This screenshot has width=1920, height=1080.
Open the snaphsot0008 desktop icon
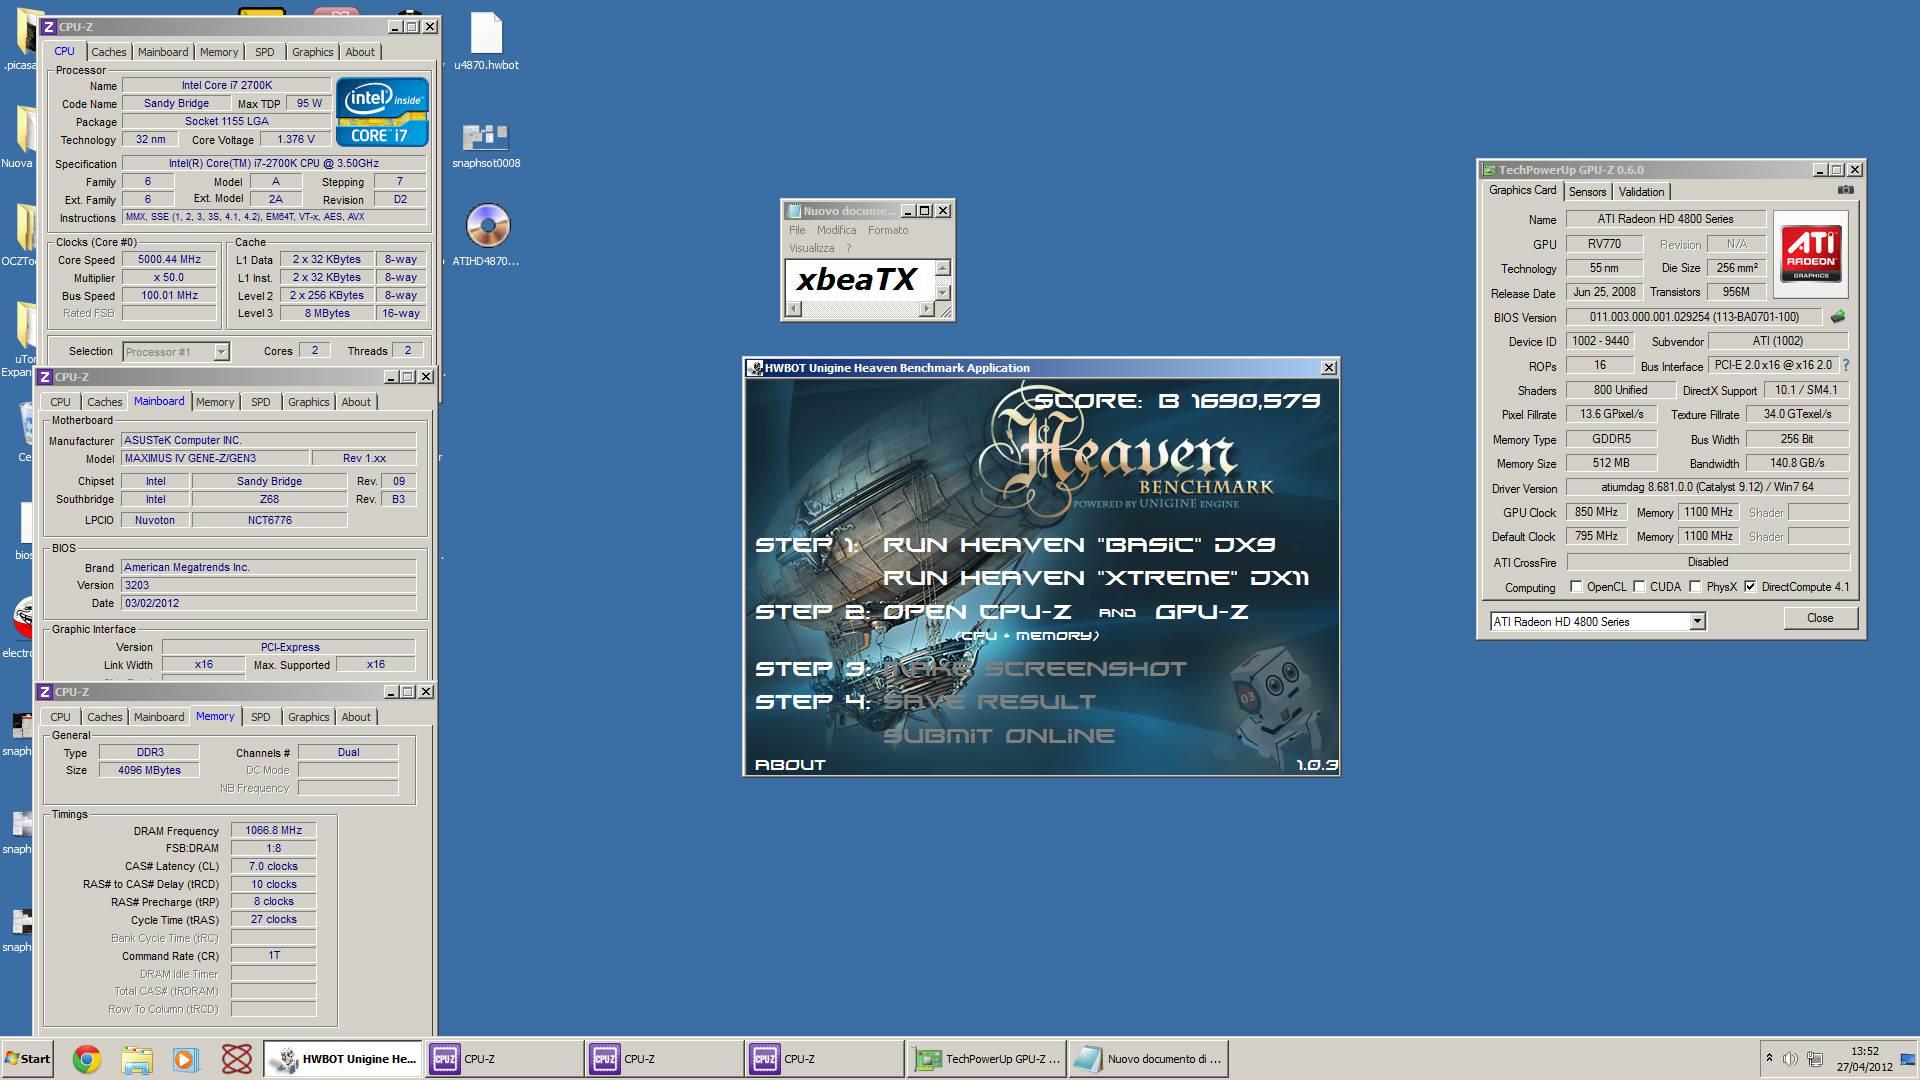[x=486, y=146]
